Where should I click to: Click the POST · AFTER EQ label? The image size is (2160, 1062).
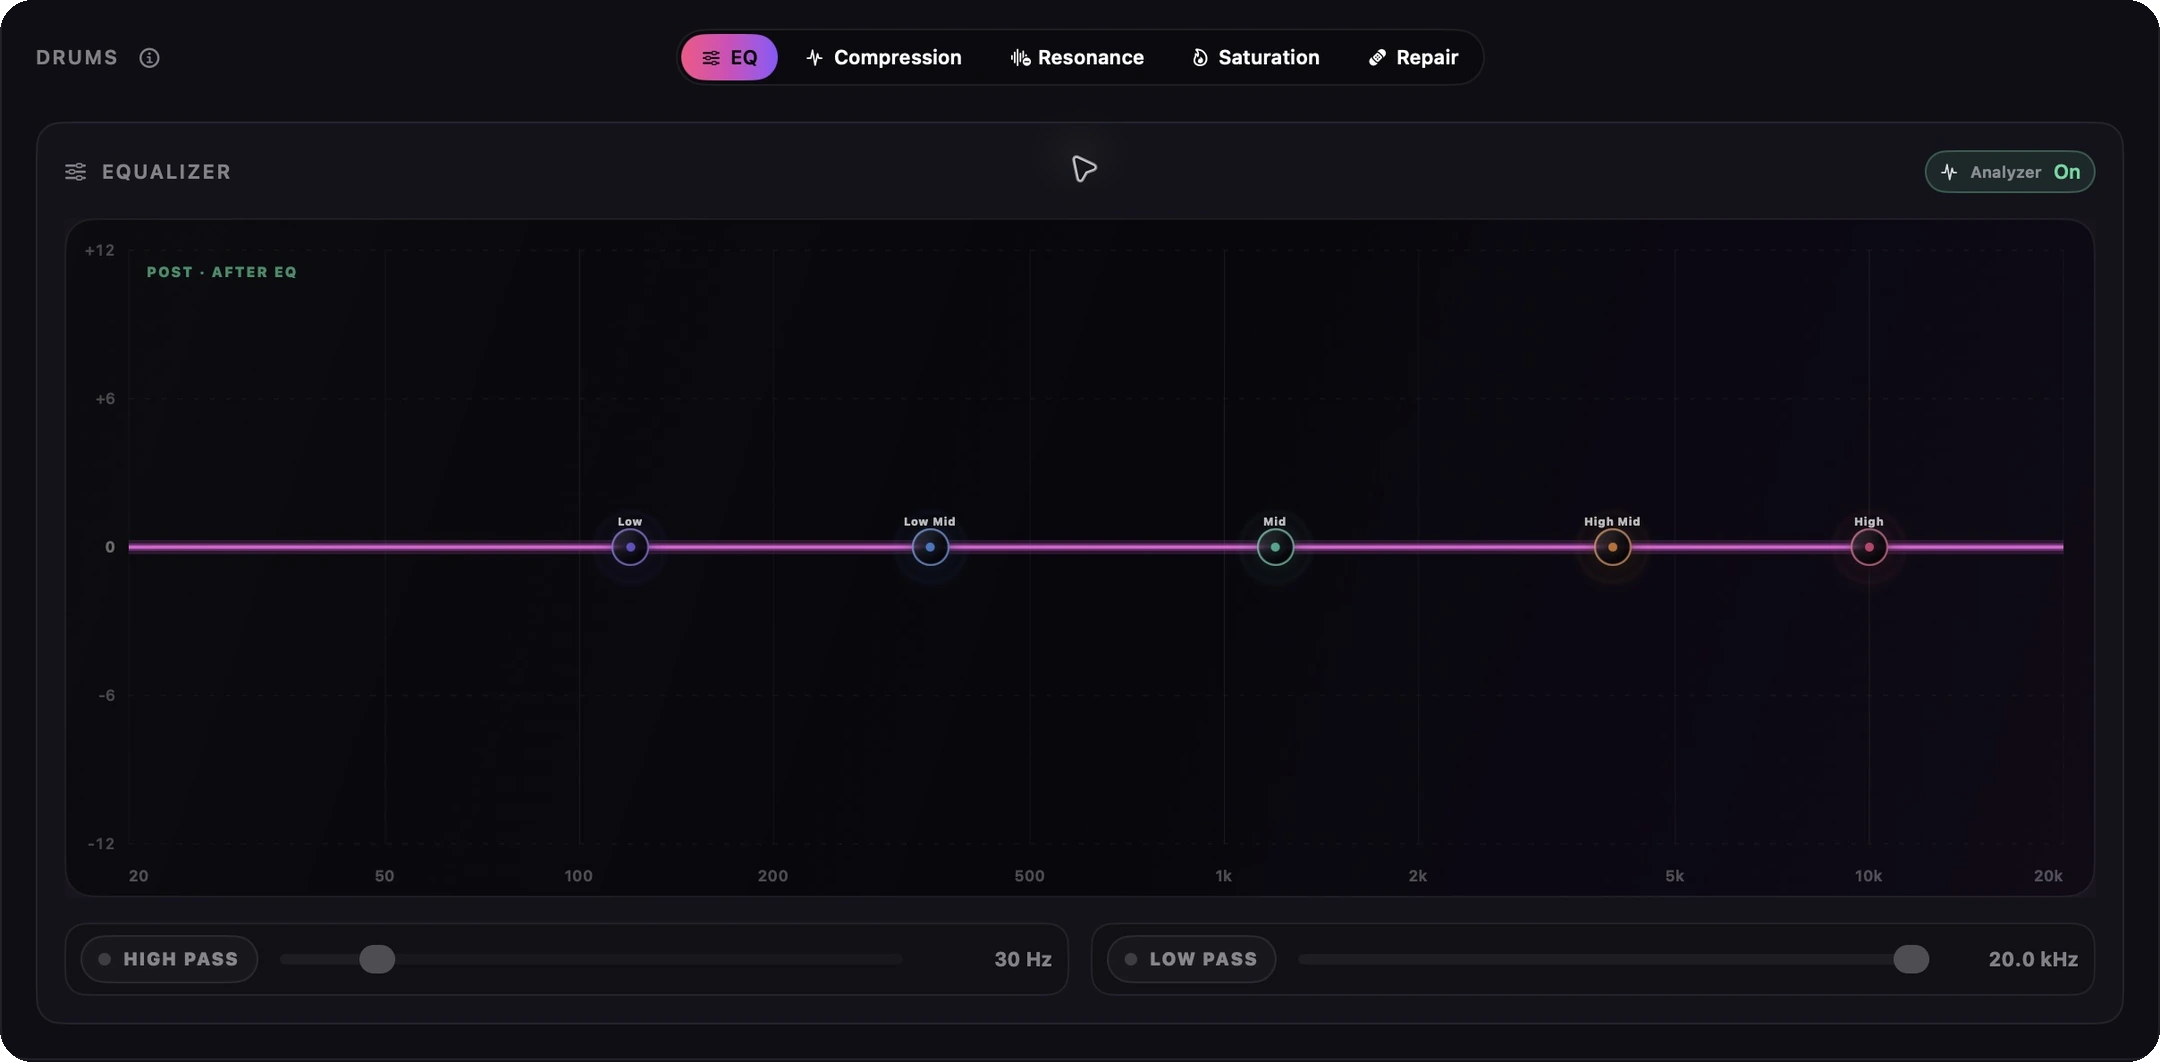tap(222, 272)
